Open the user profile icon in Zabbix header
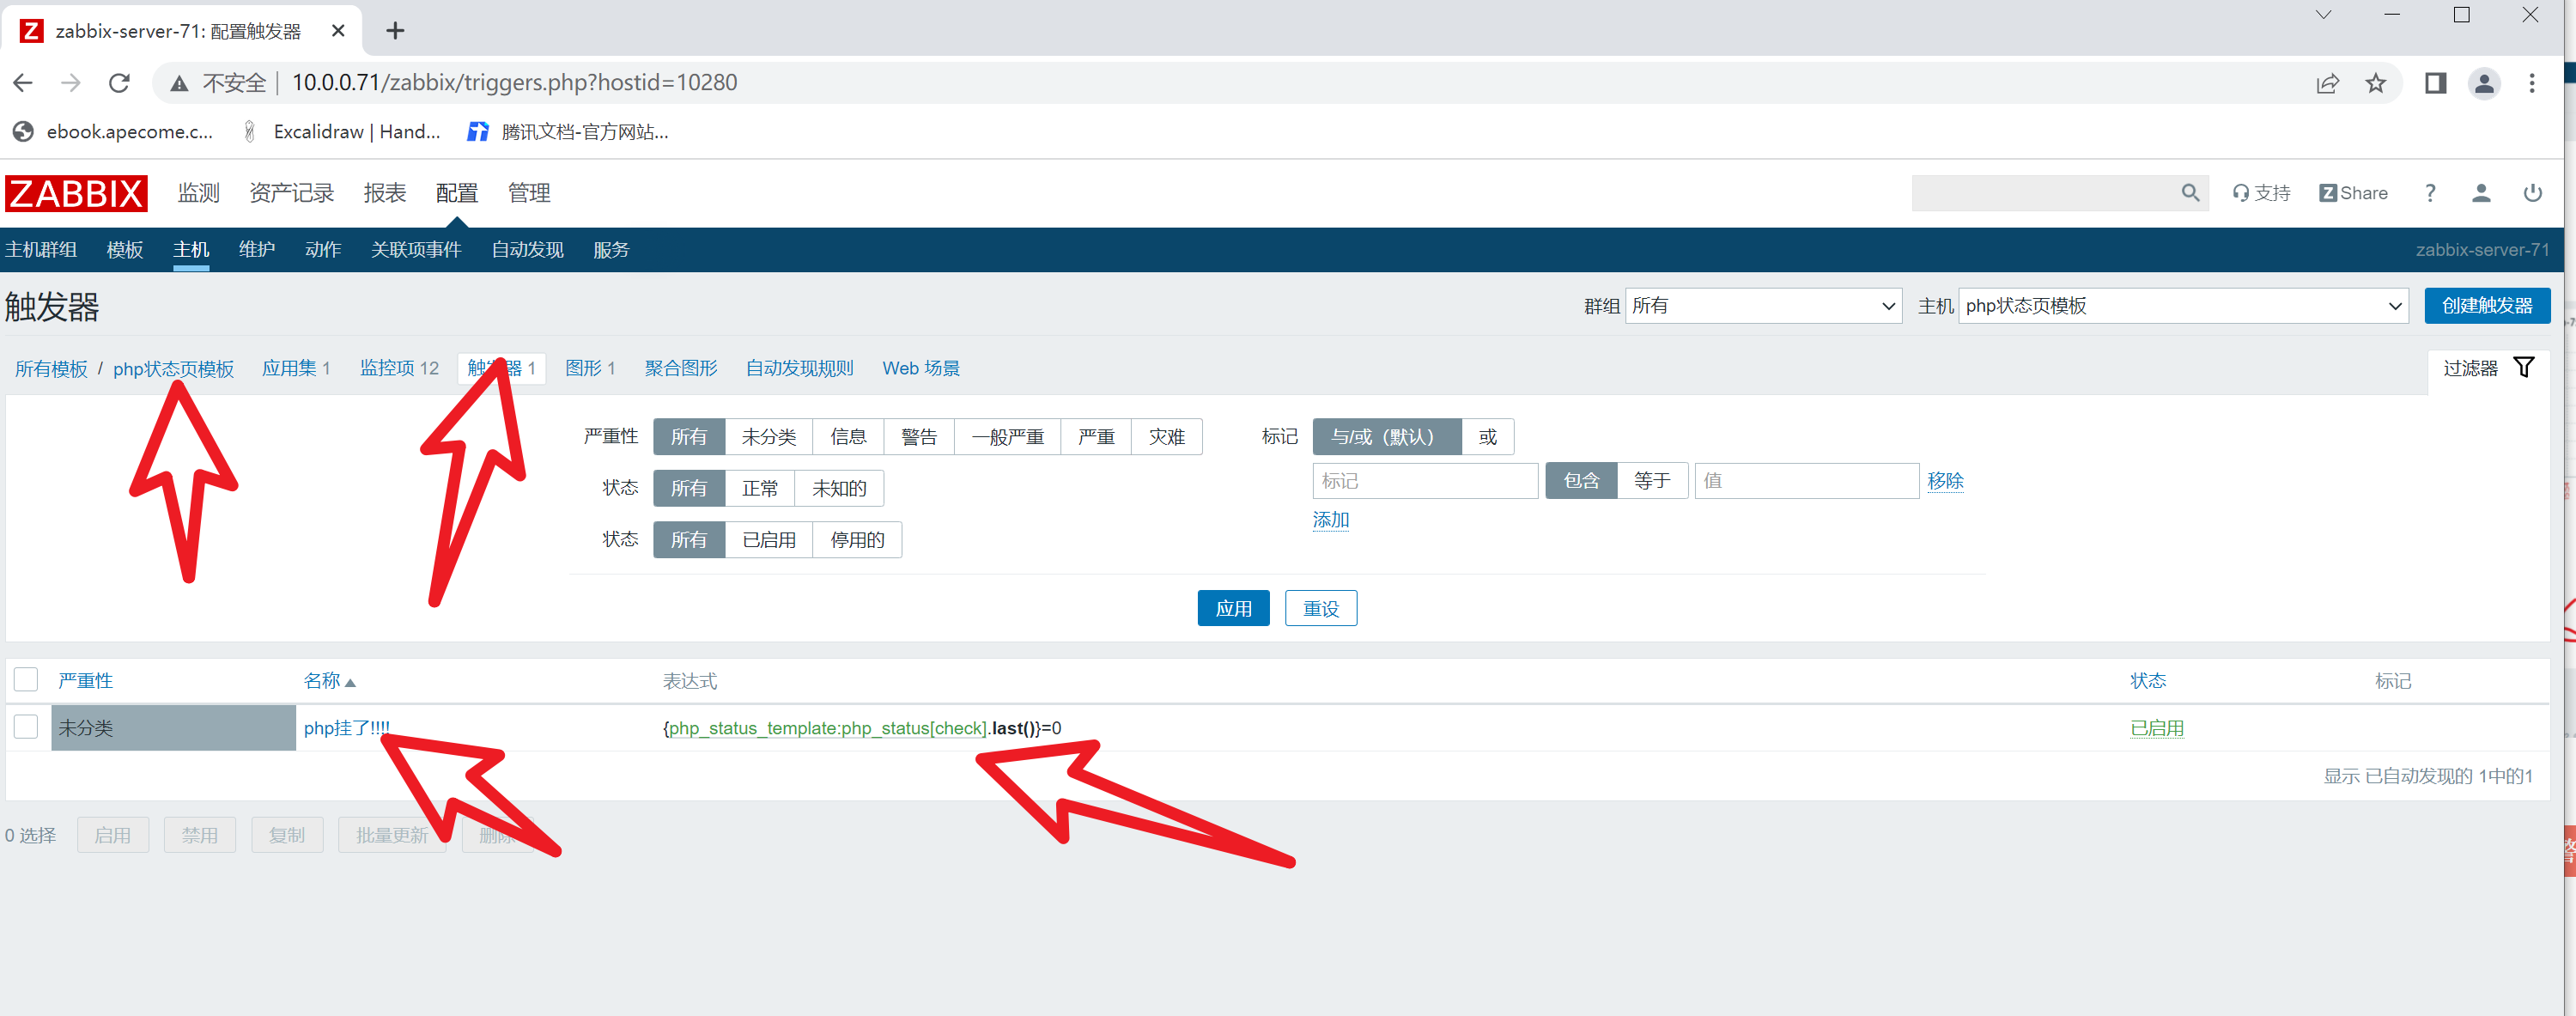2576x1016 pixels. point(2480,193)
